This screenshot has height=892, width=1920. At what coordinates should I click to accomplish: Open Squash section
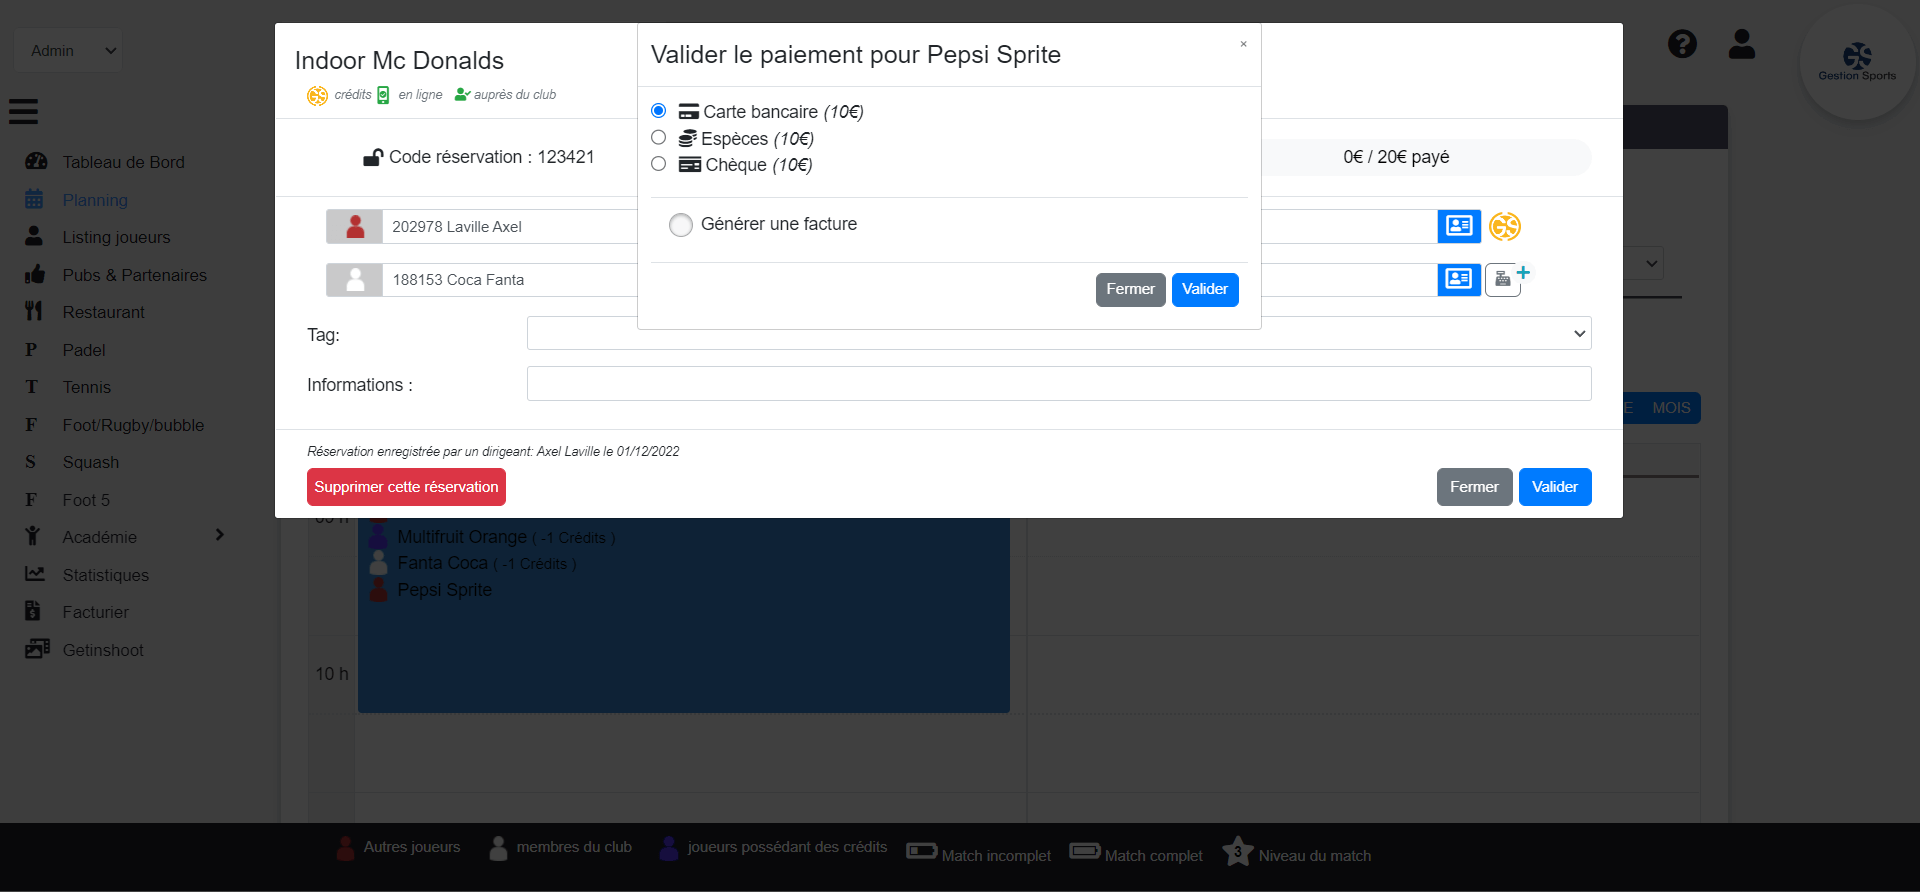[x=90, y=462]
